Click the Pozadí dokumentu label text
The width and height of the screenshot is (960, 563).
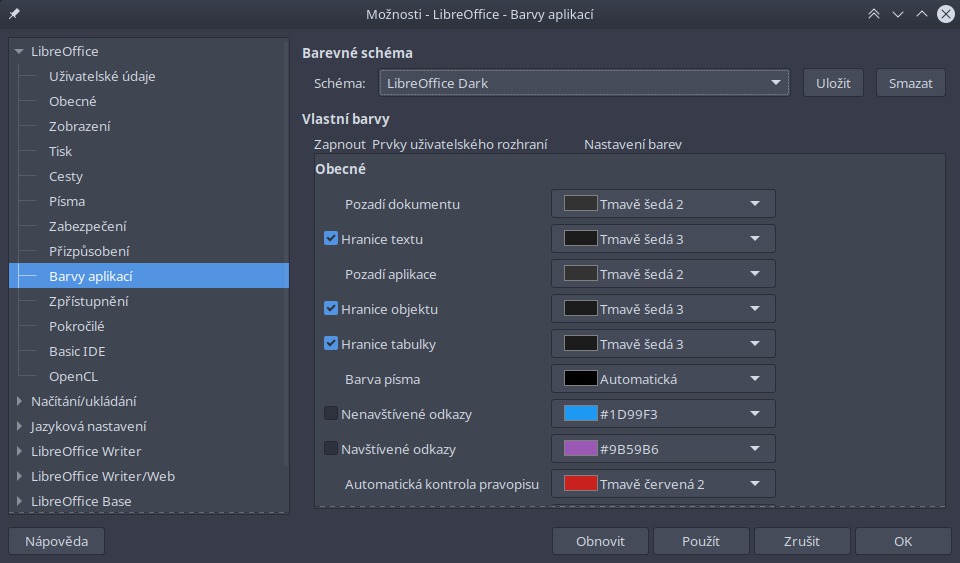coord(402,204)
